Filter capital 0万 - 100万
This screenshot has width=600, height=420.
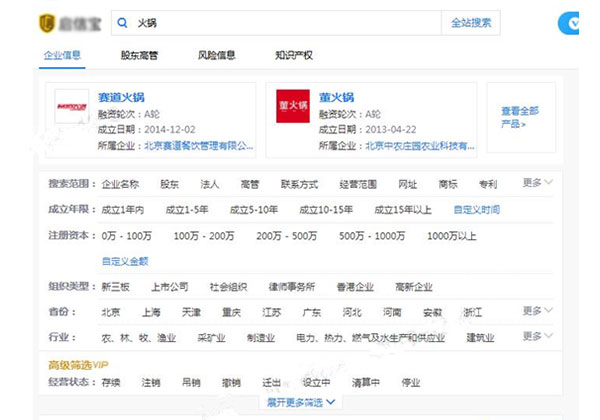(126, 236)
